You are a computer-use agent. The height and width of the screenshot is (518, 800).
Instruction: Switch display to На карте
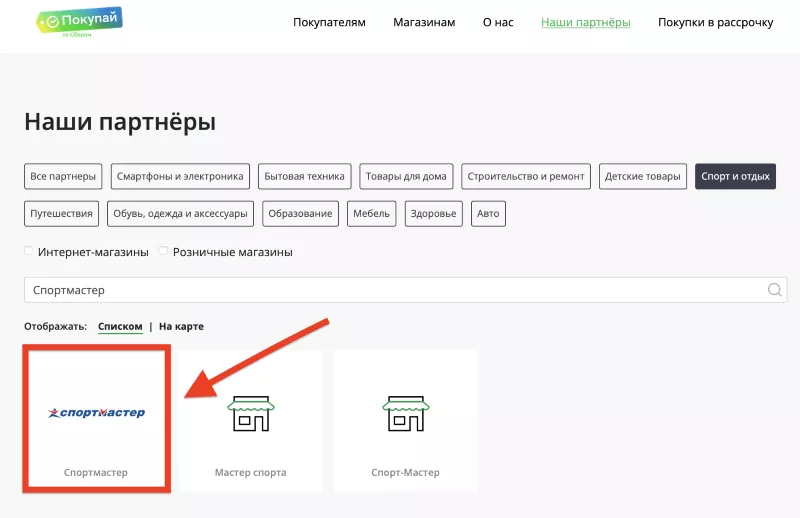coord(181,327)
